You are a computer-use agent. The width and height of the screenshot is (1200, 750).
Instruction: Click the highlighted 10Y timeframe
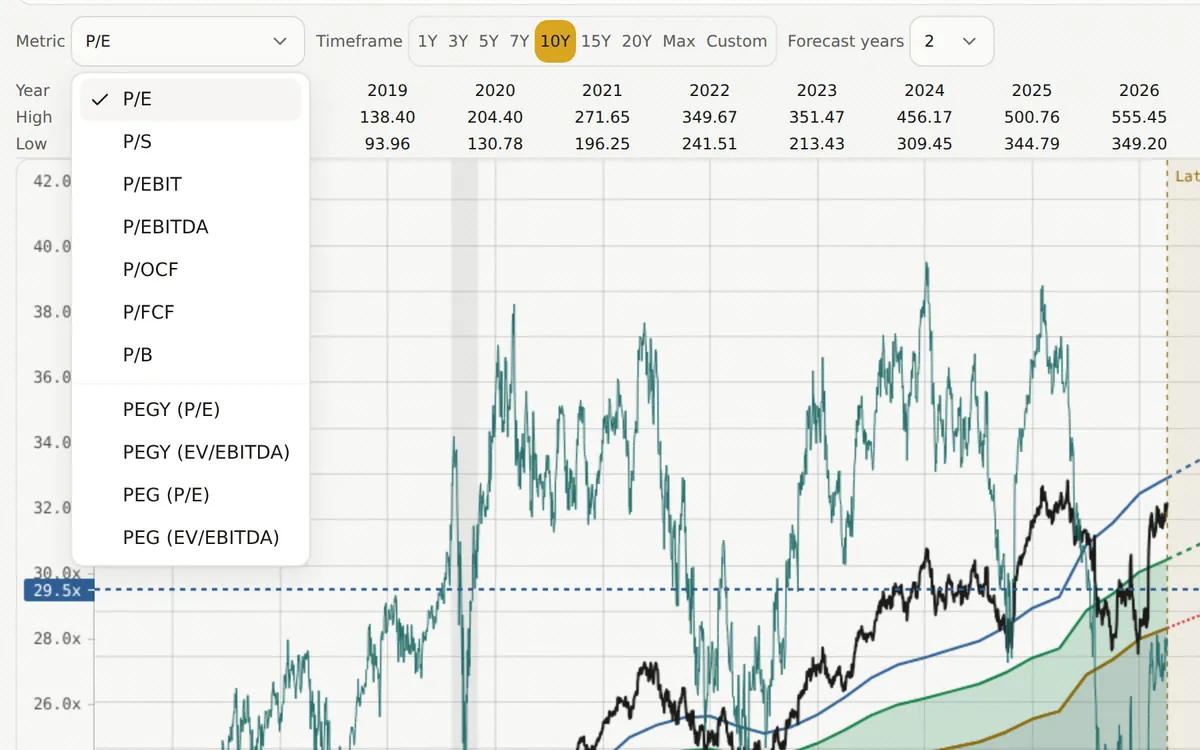point(555,41)
